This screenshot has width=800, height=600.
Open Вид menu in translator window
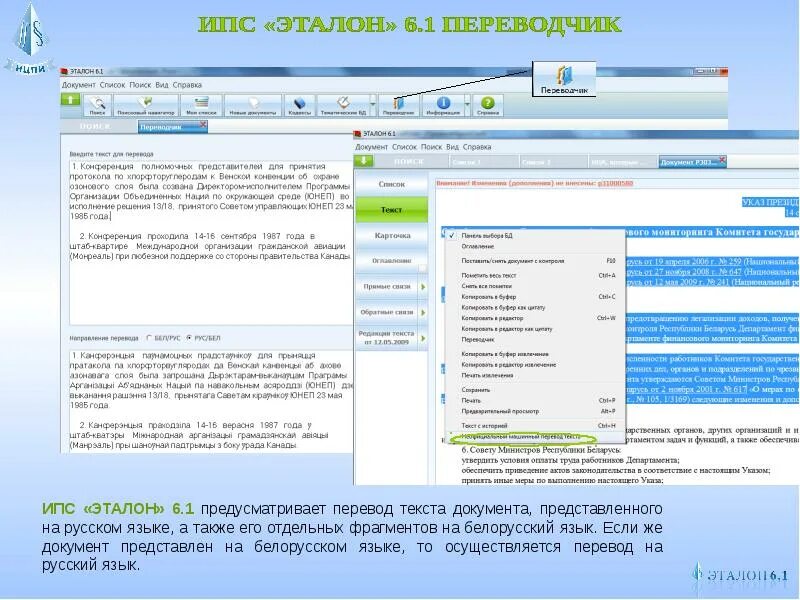coord(162,85)
